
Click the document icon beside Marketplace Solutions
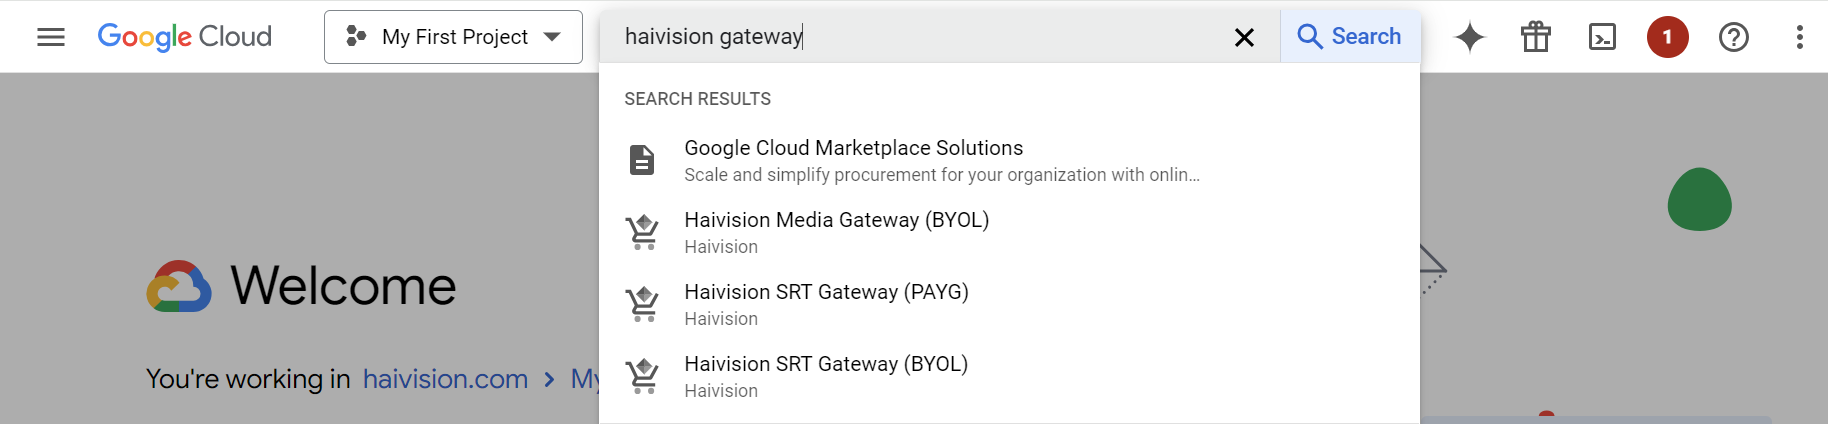pyautogui.click(x=642, y=160)
